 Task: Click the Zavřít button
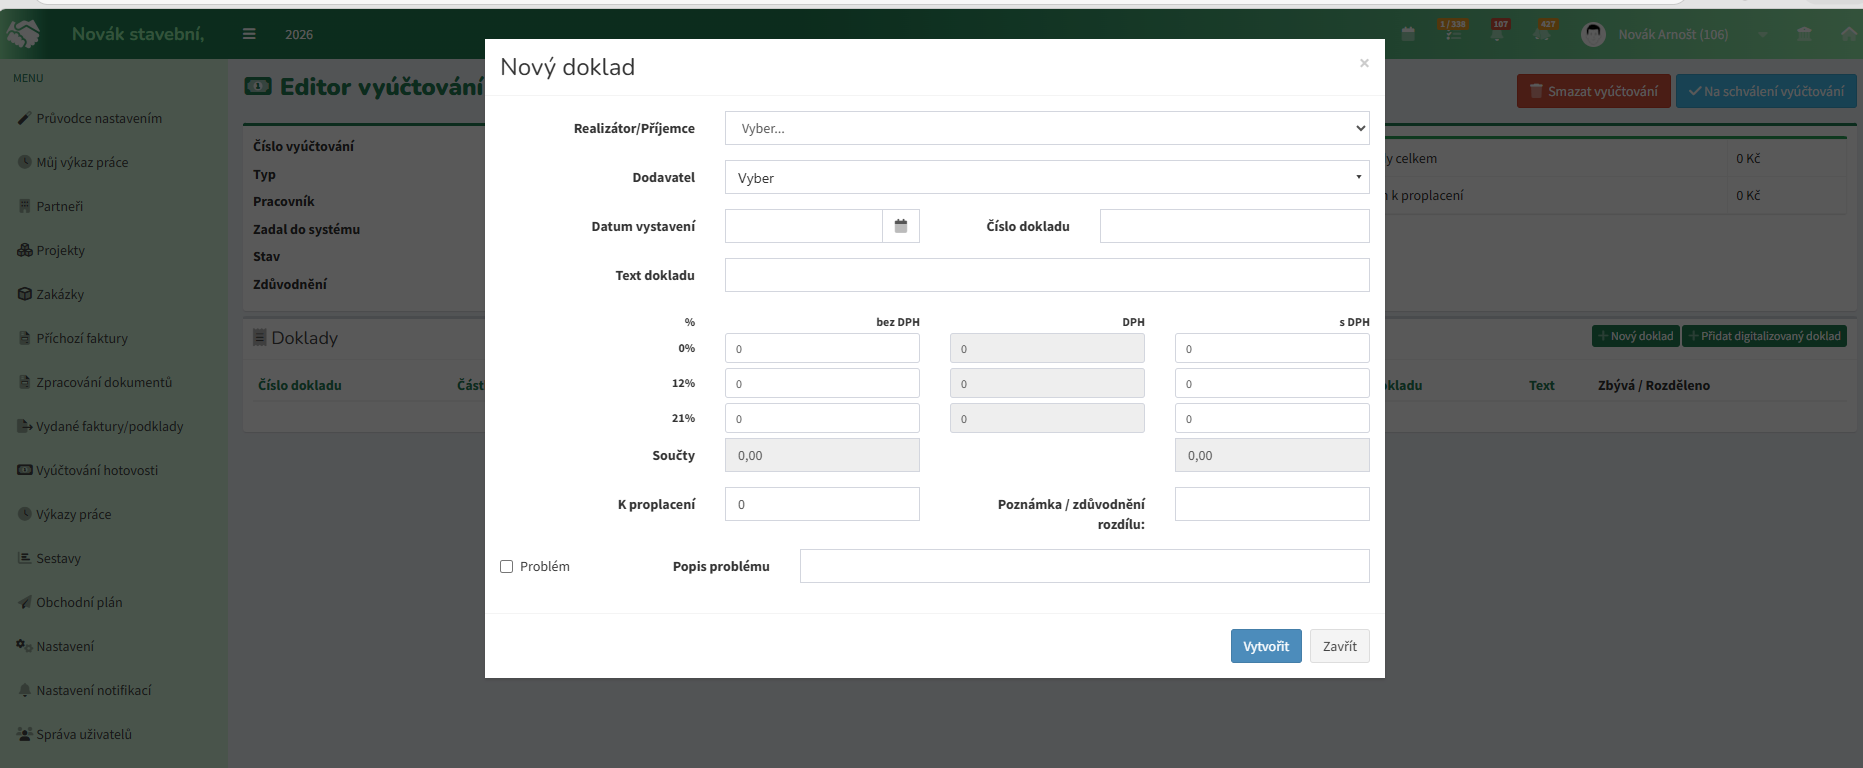tap(1340, 646)
